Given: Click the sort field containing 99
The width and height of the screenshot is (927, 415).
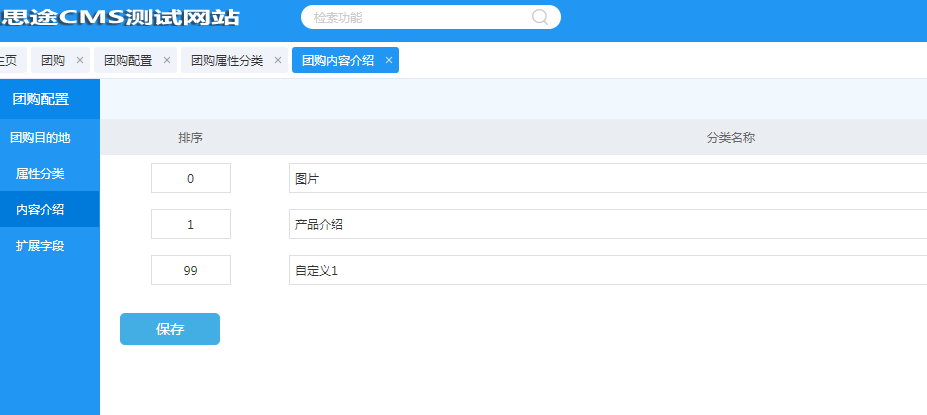Looking at the screenshot, I should point(191,270).
